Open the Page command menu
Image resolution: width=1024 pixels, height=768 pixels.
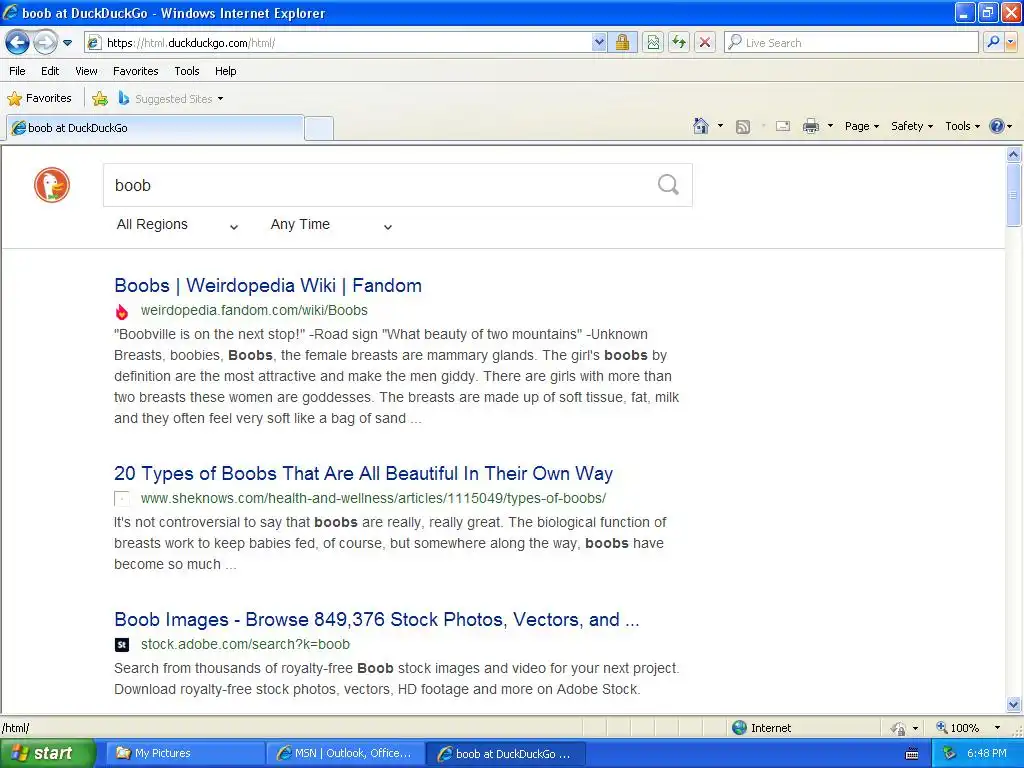click(x=861, y=127)
